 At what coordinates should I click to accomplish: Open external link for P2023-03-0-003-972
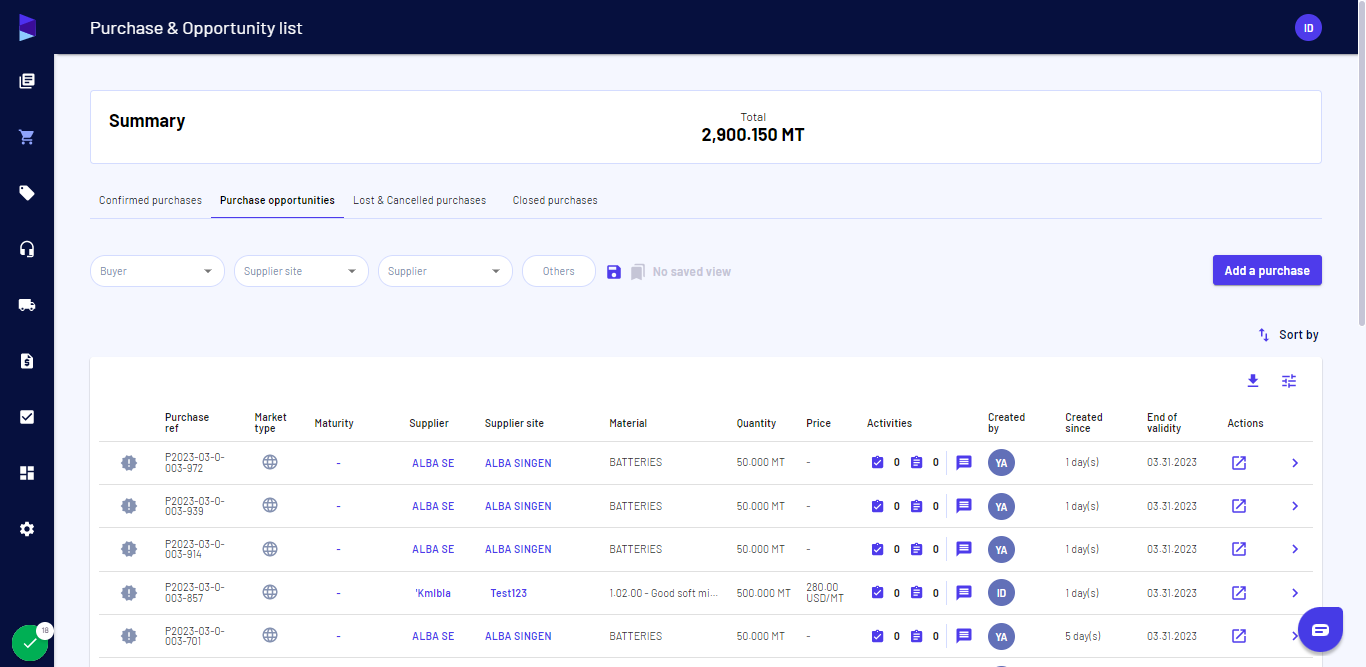click(1239, 463)
